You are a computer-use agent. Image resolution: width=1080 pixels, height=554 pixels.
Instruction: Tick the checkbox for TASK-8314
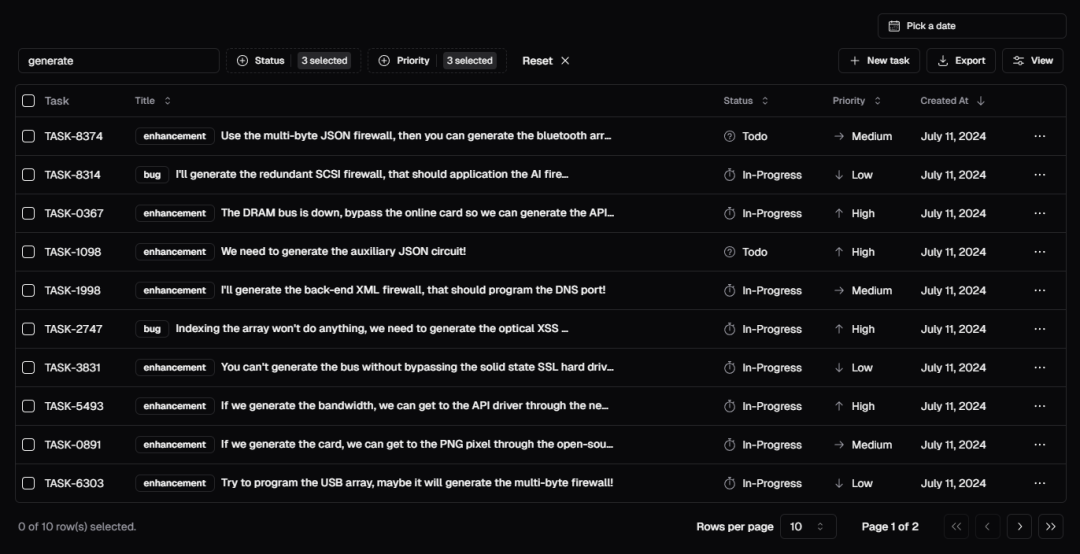pos(28,175)
